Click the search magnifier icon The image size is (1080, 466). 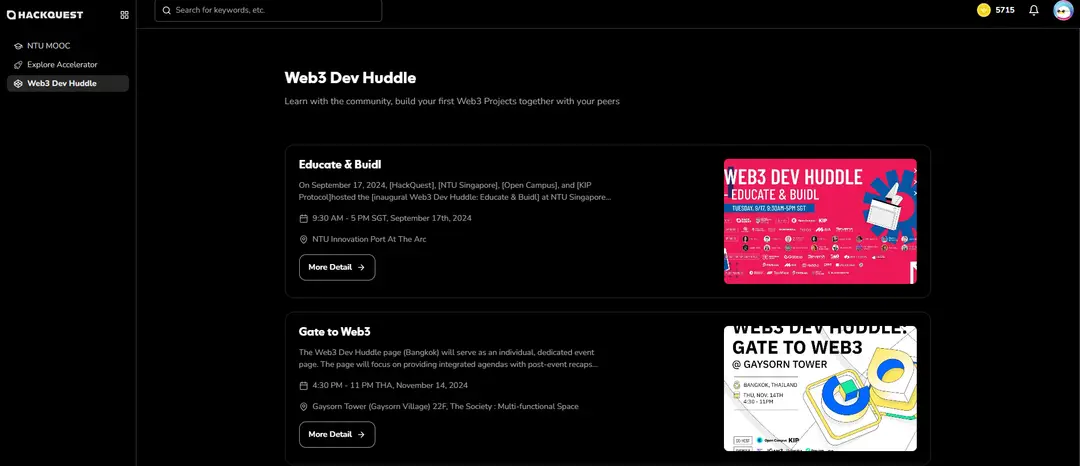pos(167,10)
